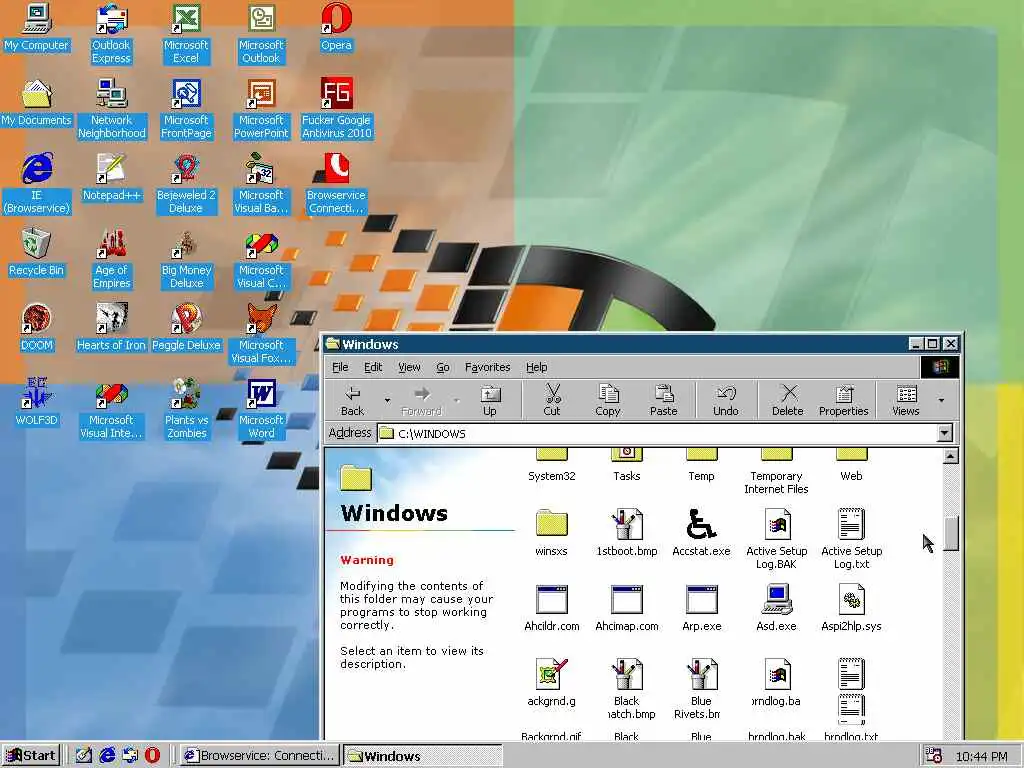This screenshot has width=1024, height=768.
Task: Select Active Setup Log.BAK file
Action: click(x=776, y=539)
